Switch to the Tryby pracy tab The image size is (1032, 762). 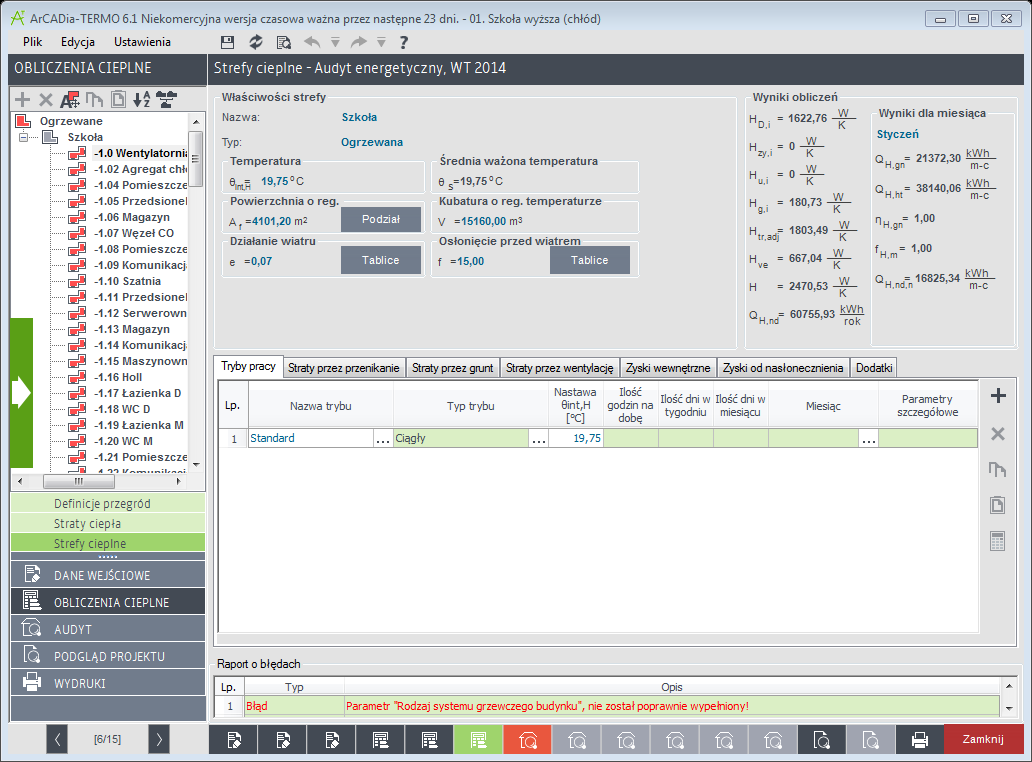coord(248,367)
